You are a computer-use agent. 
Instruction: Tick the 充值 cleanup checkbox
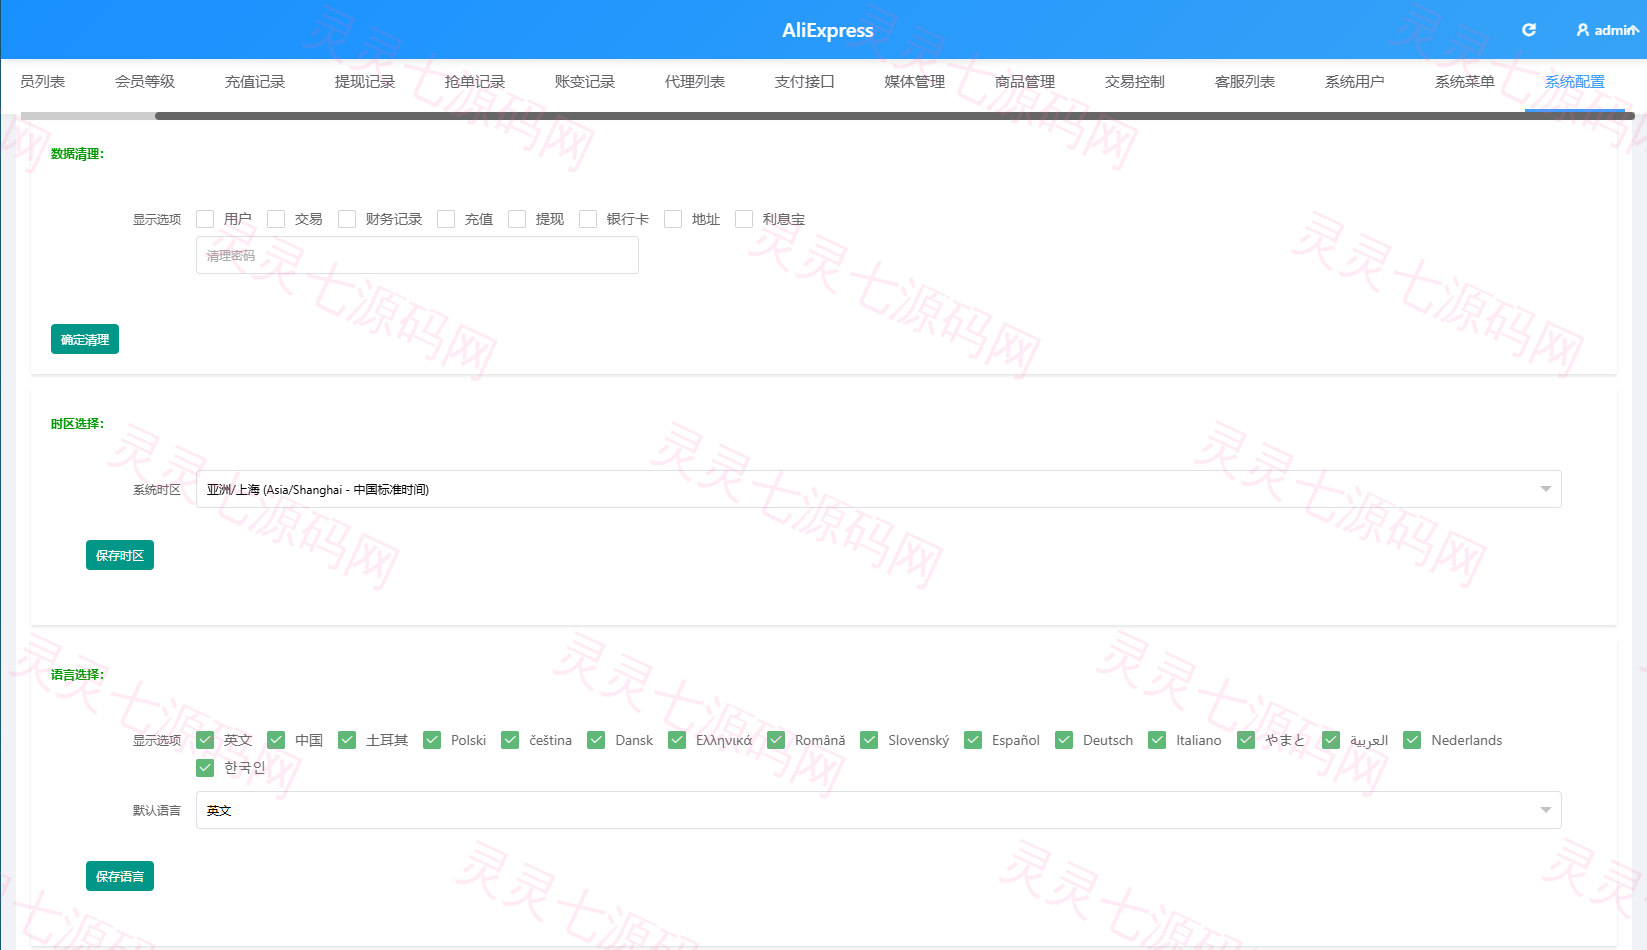pyautogui.click(x=446, y=219)
